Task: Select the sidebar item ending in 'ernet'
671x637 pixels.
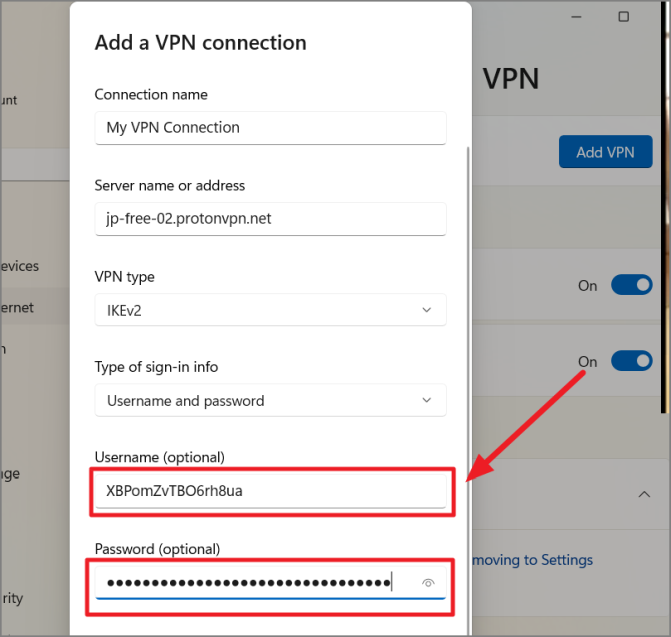Action: pos(17,308)
